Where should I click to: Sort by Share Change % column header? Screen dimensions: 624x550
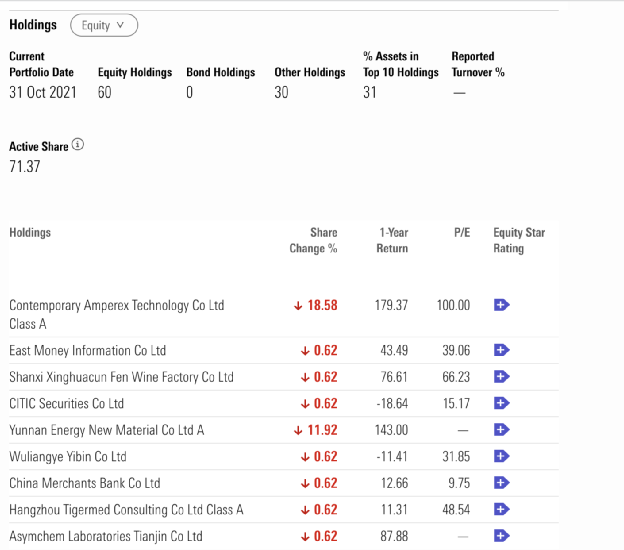click(x=313, y=240)
